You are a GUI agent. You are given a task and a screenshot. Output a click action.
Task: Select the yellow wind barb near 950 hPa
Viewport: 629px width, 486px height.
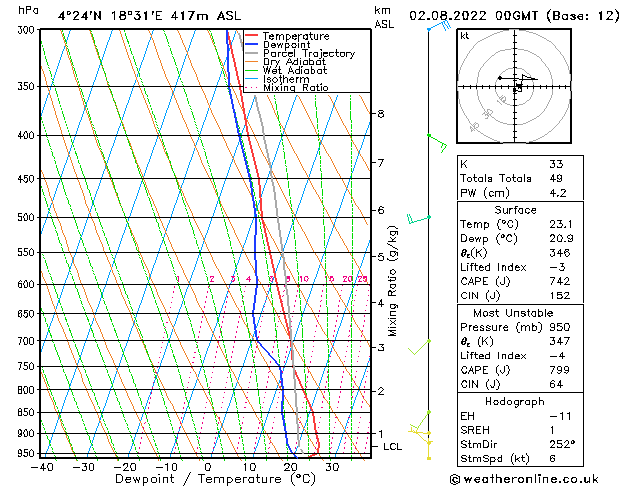coord(429,447)
